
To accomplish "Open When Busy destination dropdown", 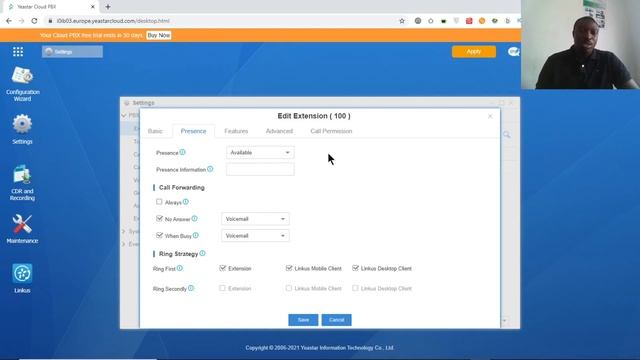I will 255,236.
